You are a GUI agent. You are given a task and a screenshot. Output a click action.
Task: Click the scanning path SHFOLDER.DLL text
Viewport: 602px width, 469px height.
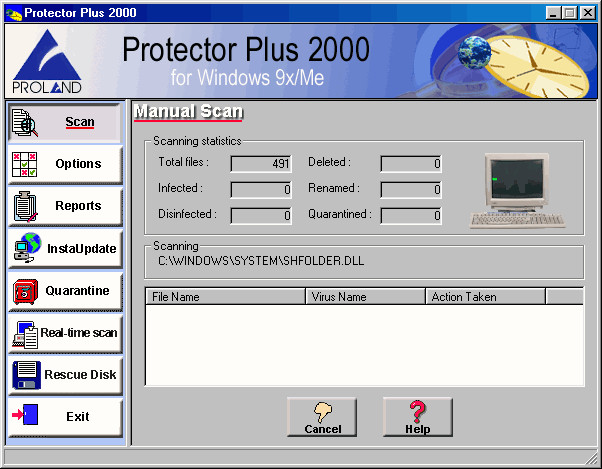pyautogui.click(x=261, y=261)
